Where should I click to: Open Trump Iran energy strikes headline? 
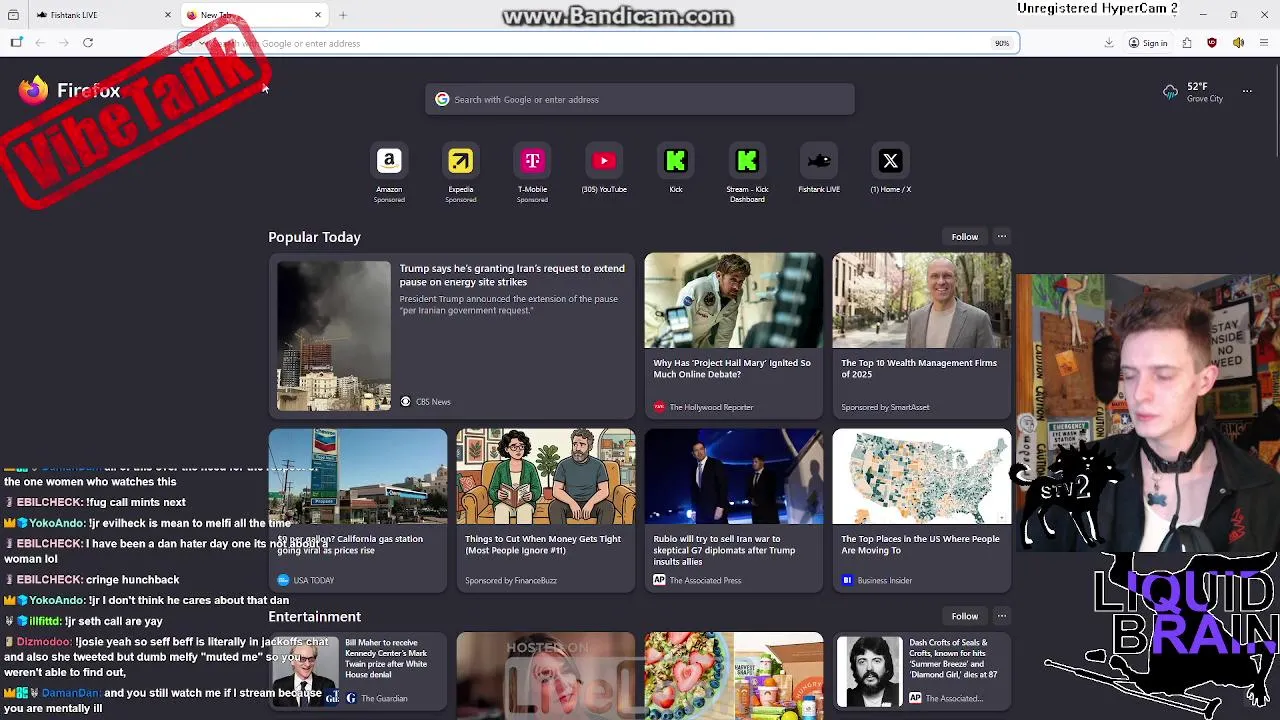(x=512, y=275)
